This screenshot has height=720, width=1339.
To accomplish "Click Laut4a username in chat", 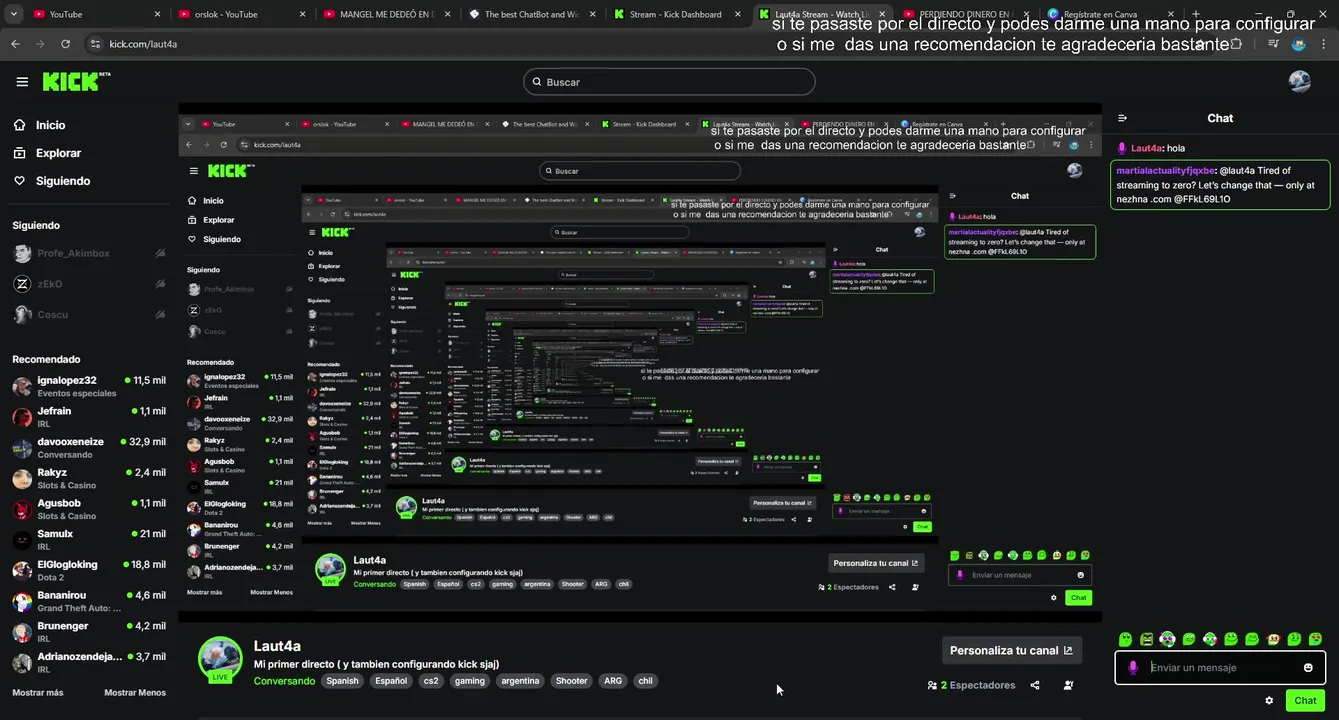I will tap(1148, 148).
